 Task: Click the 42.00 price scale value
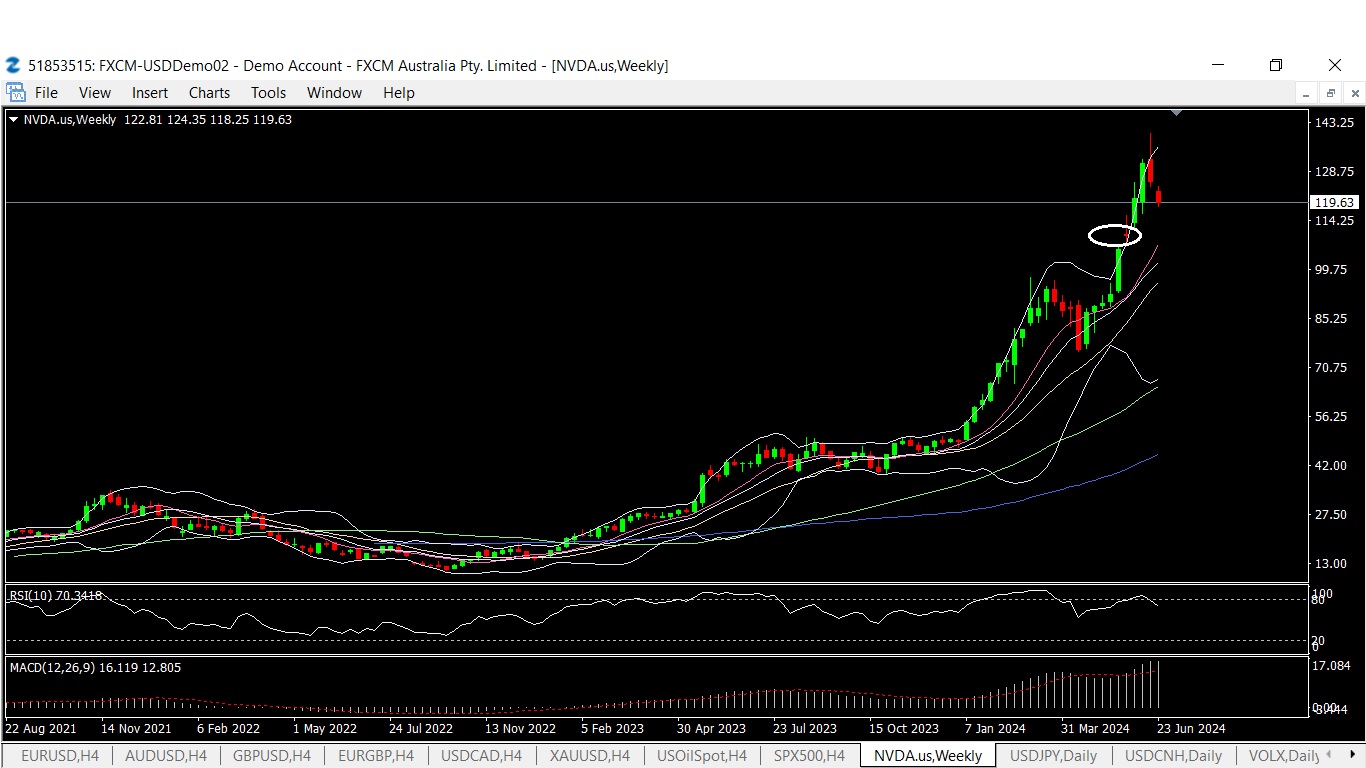pyautogui.click(x=1331, y=465)
